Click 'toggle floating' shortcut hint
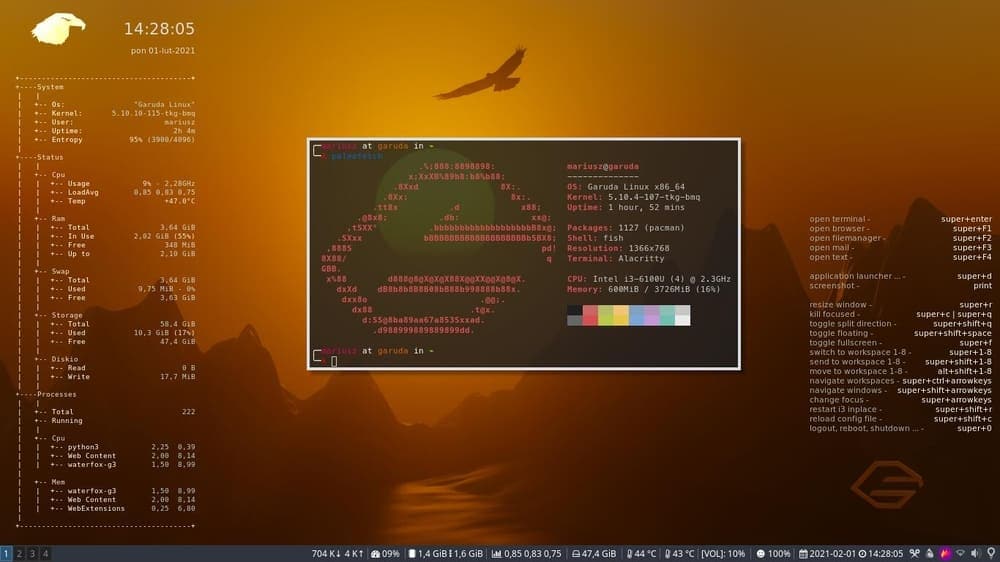 click(x=901, y=333)
